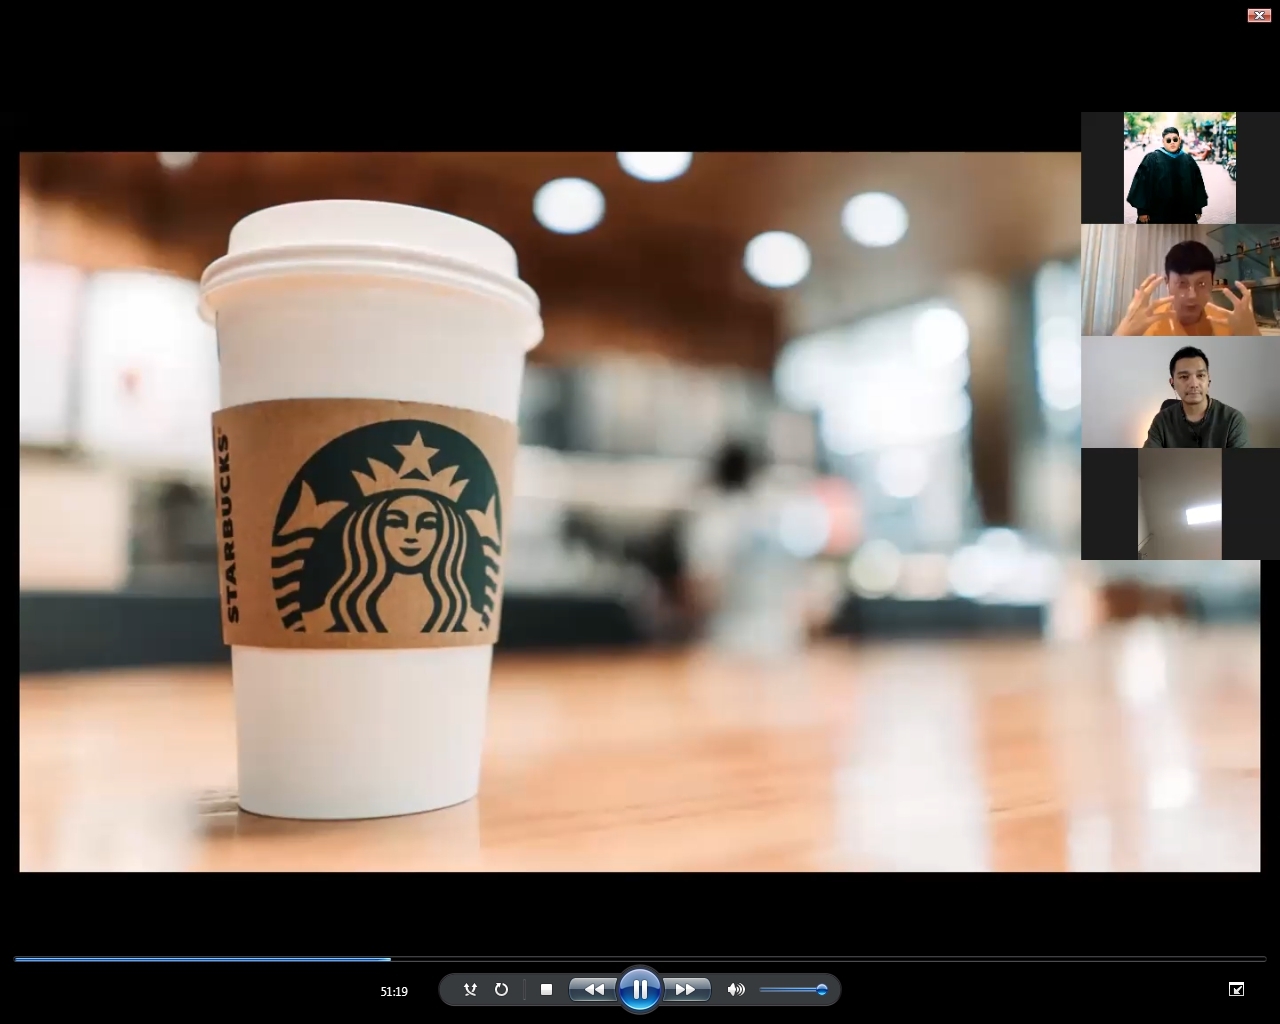Adjust the volume slider

793,990
